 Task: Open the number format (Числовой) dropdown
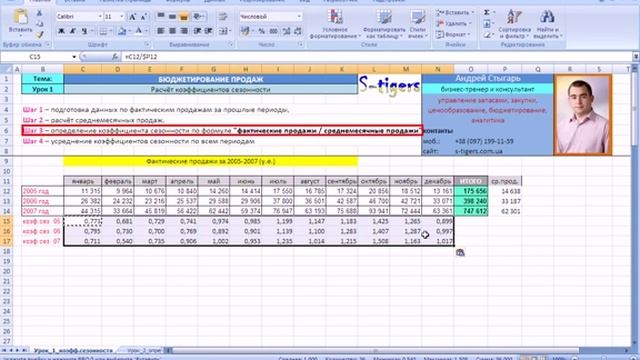tap(299, 16)
